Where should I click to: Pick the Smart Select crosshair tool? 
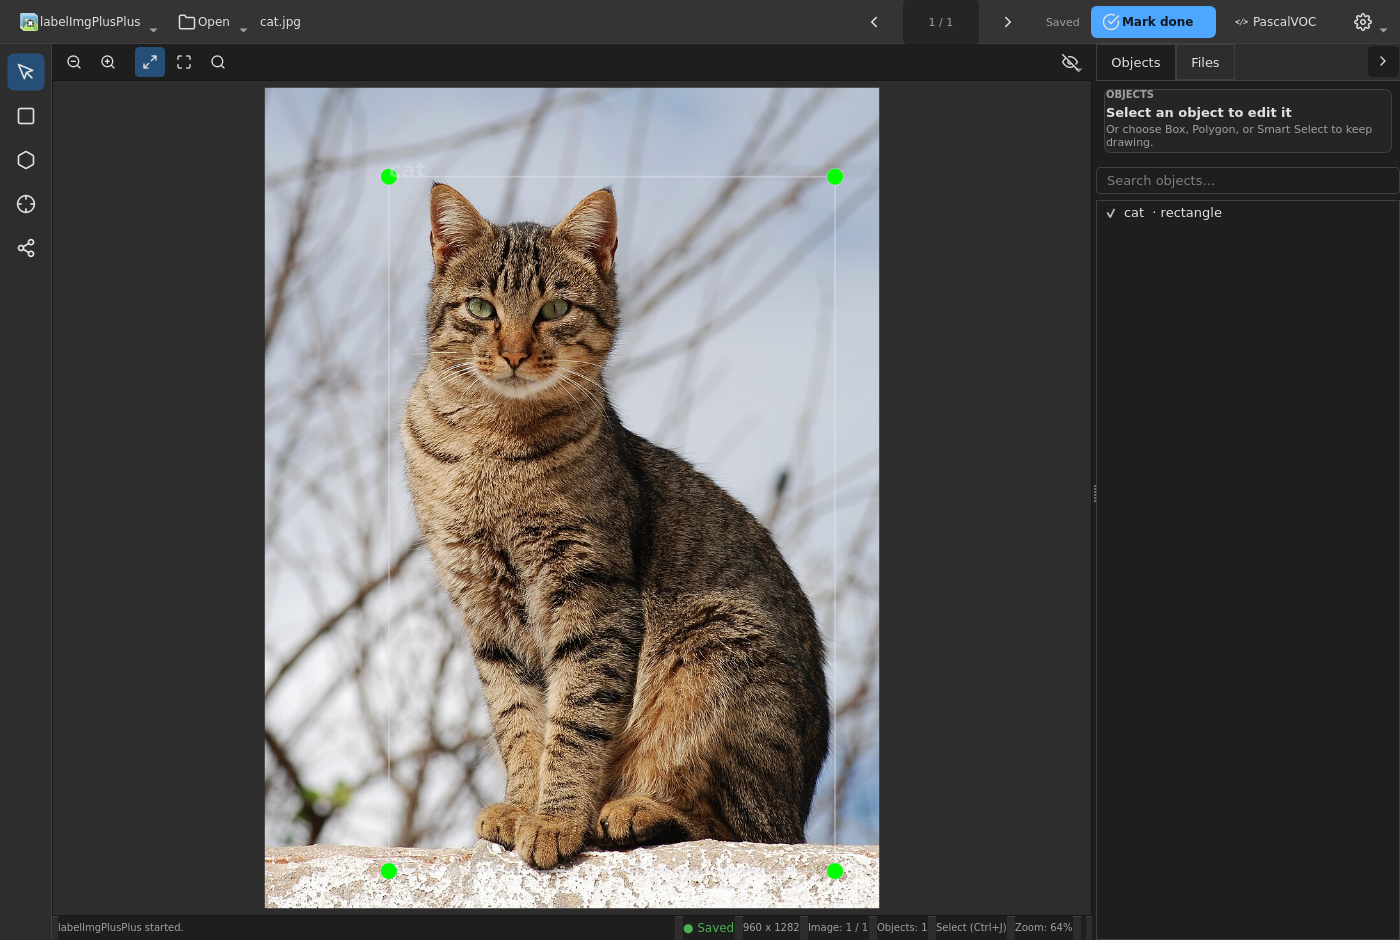[26, 204]
